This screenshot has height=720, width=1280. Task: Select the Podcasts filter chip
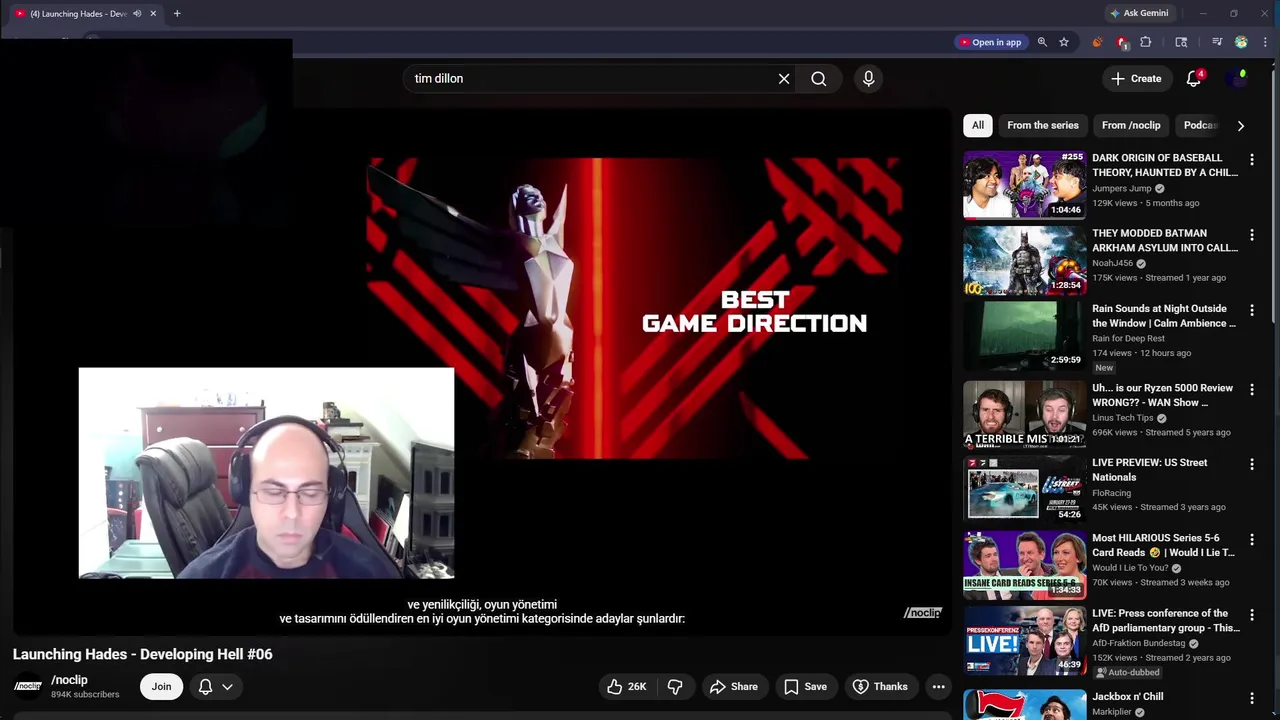(x=1199, y=125)
